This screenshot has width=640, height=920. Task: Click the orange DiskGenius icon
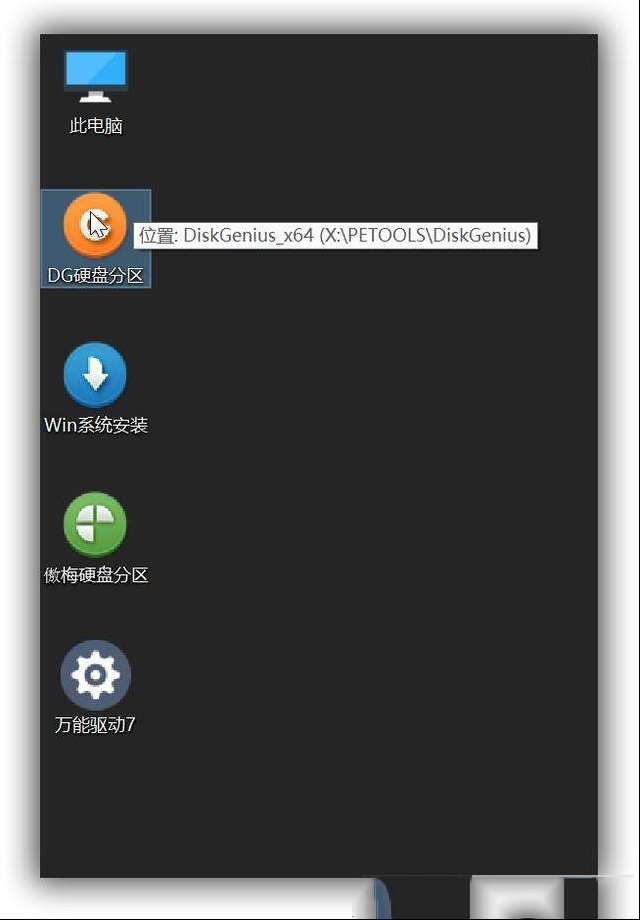(x=95, y=225)
